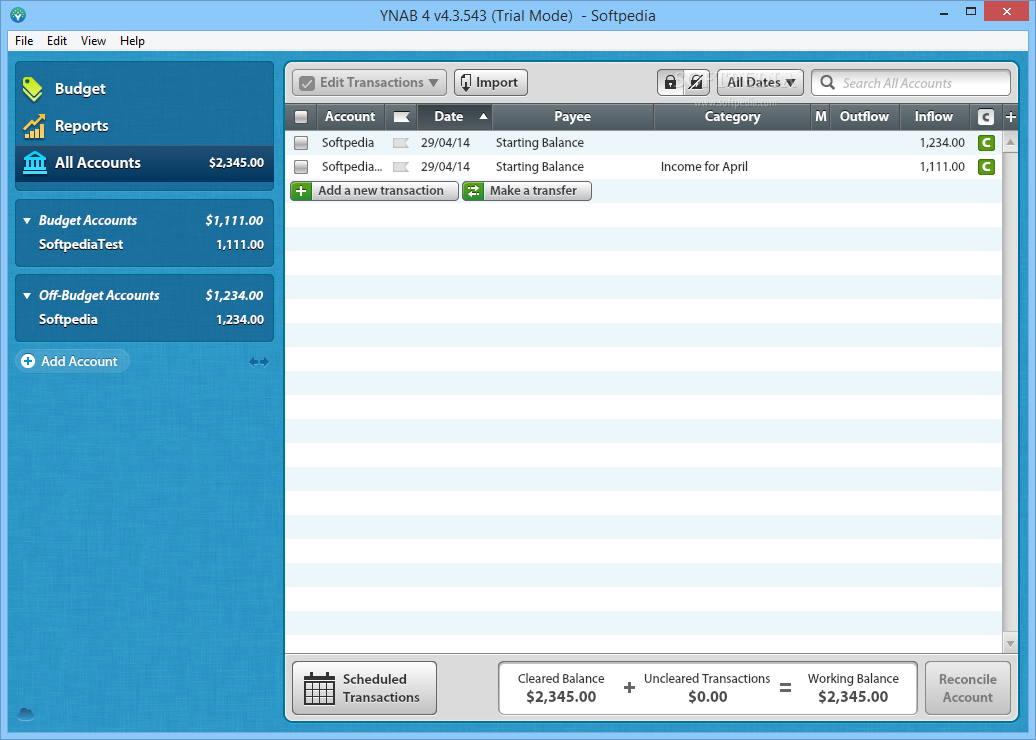Select the SoftpediaTest account
Image resolution: width=1036 pixels, height=740 pixels.
tap(144, 244)
